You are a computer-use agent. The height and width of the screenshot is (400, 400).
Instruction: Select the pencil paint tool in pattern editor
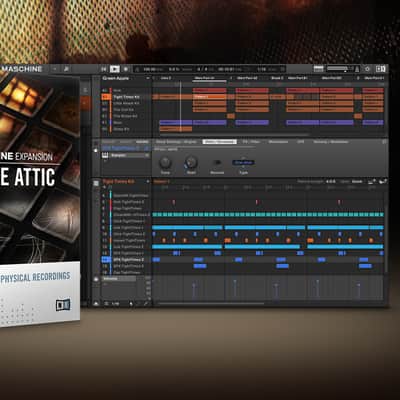(146, 304)
